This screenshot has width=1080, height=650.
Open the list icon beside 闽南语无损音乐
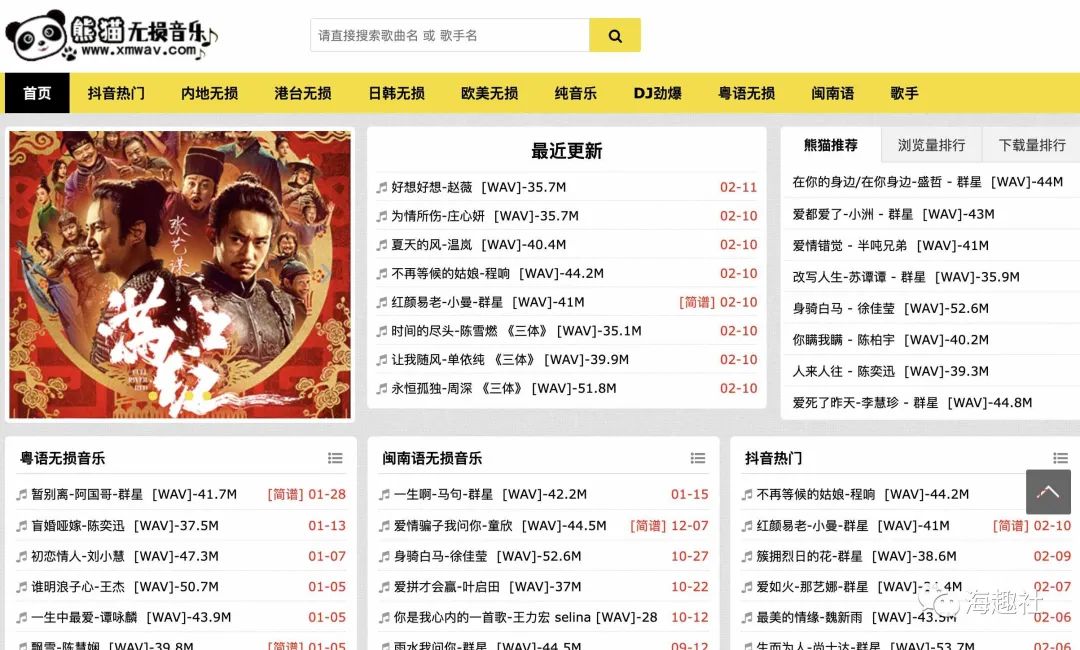(x=698, y=458)
